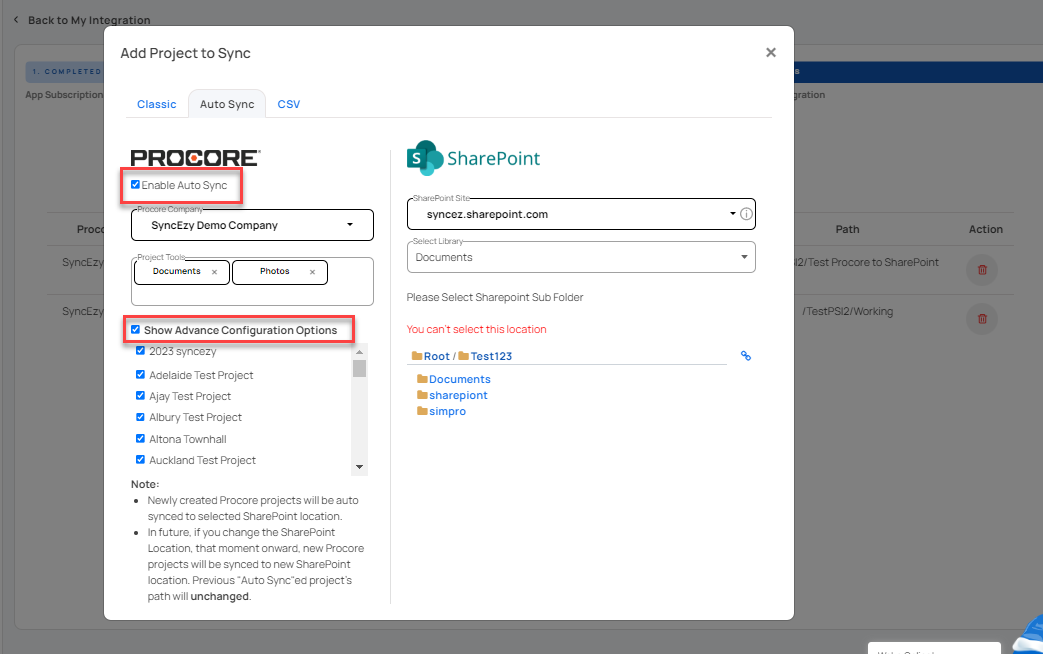Image resolution: width=1043 pixels, height=654 pixels.
Task: Click the Procore logo
Action: tap(196, 158)
